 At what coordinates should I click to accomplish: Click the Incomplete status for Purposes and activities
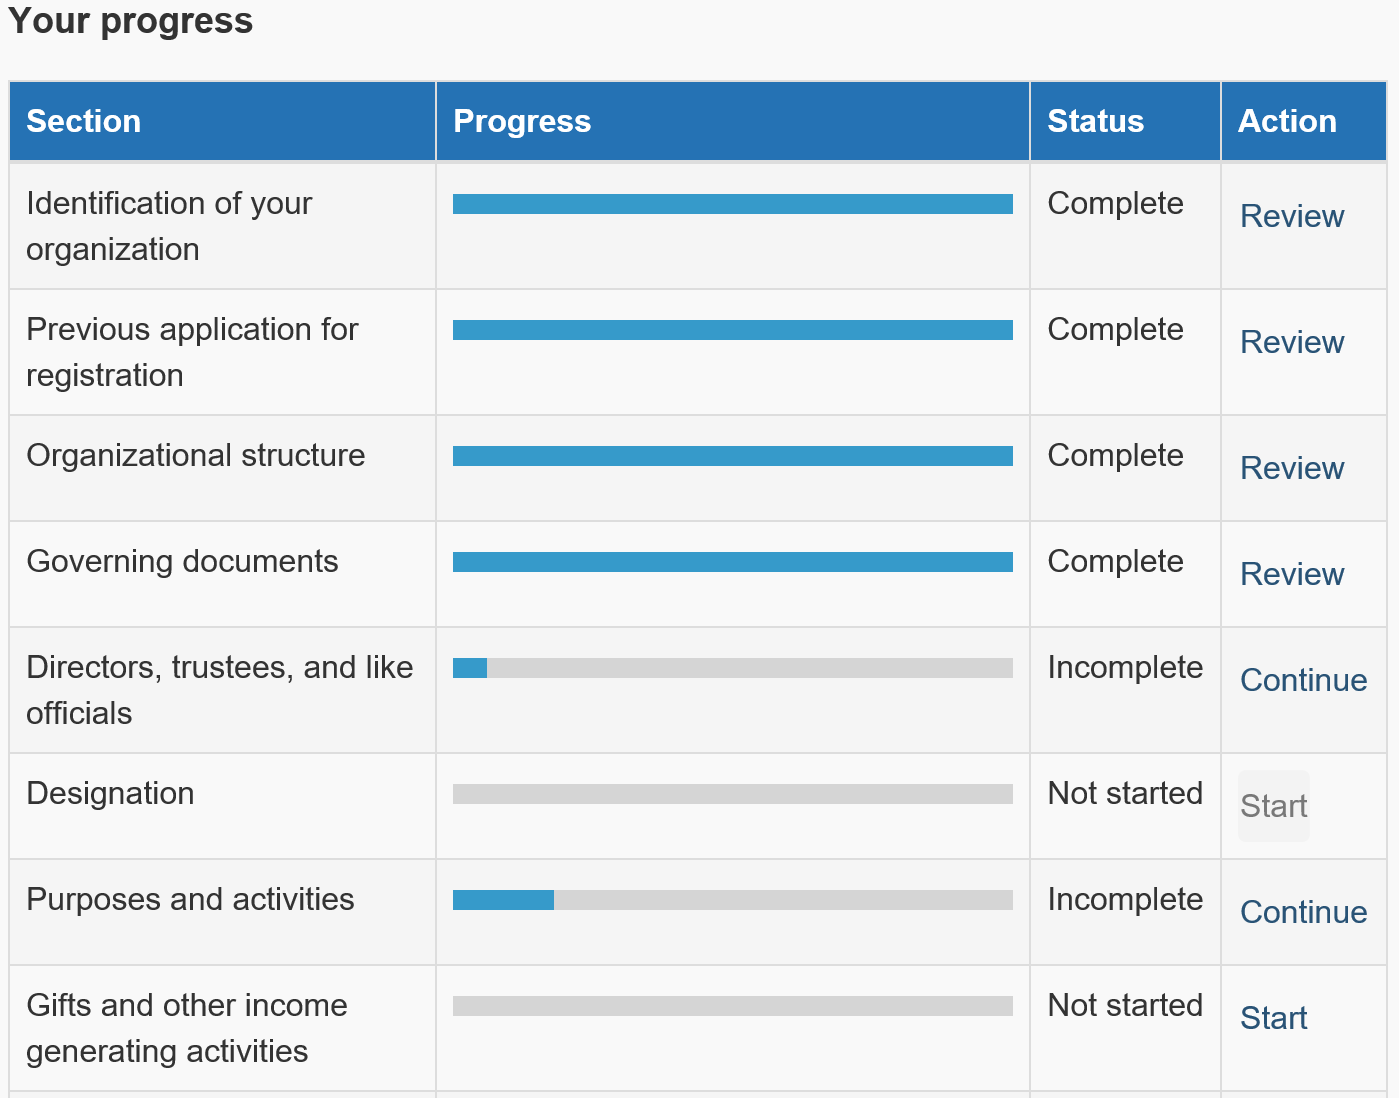pyautogui.click(x=1125, y=899)
